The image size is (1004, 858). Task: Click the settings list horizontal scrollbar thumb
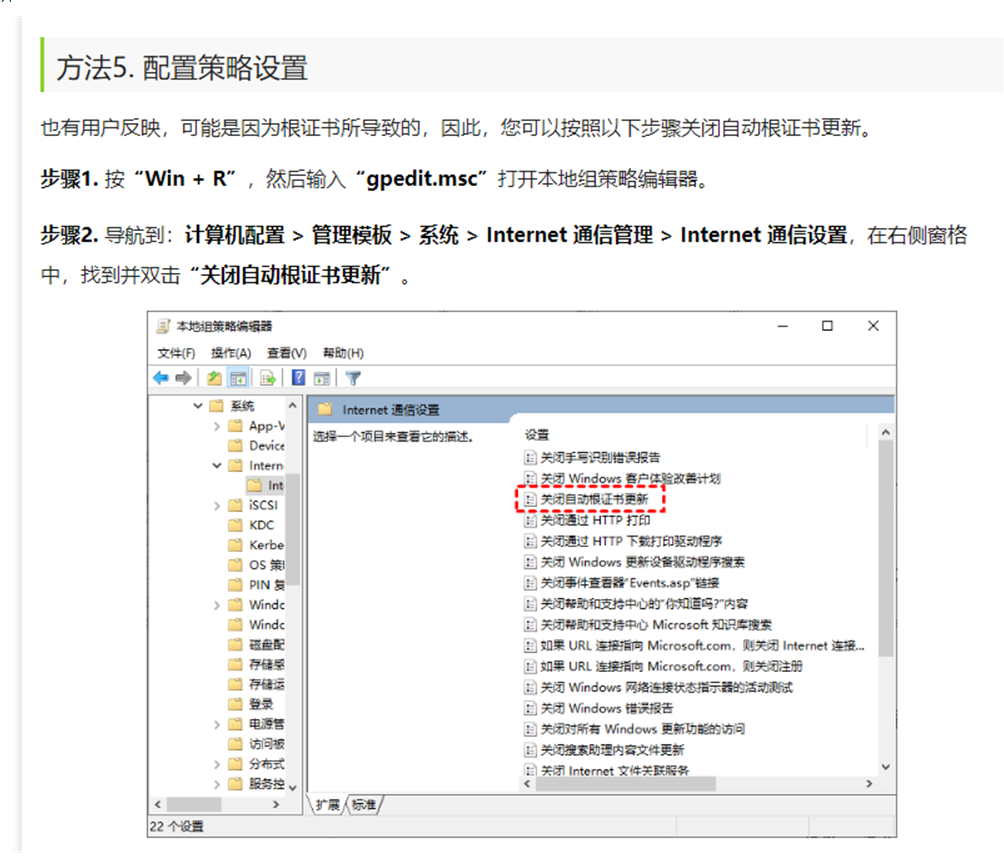click(626, 784)
